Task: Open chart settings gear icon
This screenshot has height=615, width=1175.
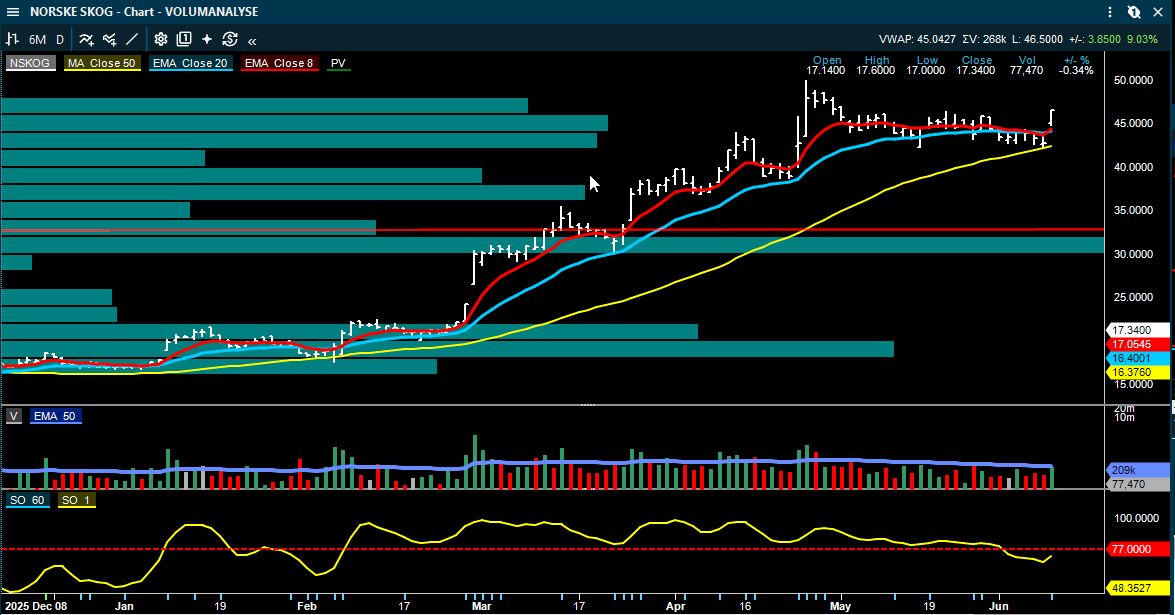Action: pyautogui.click(x=160, y=39)
